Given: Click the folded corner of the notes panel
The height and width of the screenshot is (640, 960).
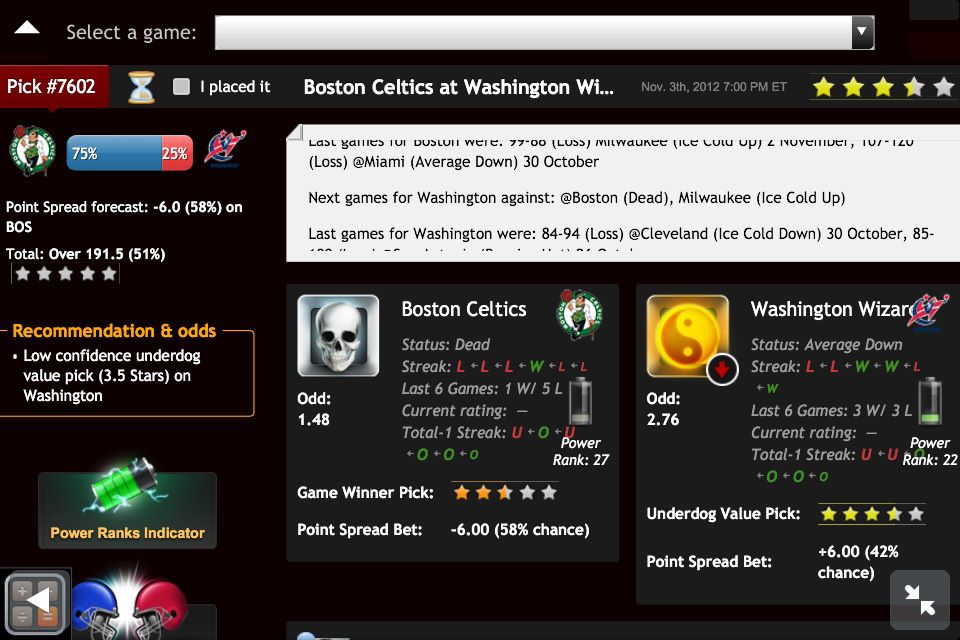Looking at the screenshot, I should pyautogui.click(x=294, y=132).
